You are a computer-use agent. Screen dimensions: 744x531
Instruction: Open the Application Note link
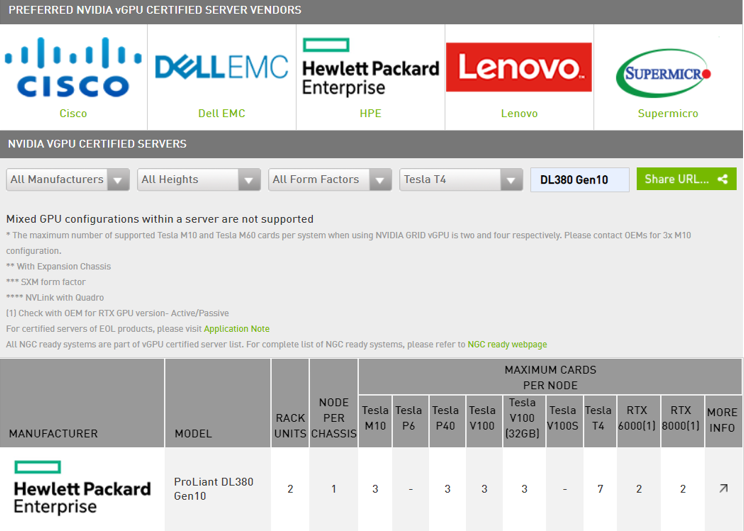pyautogui.click(x=236, y=329)
